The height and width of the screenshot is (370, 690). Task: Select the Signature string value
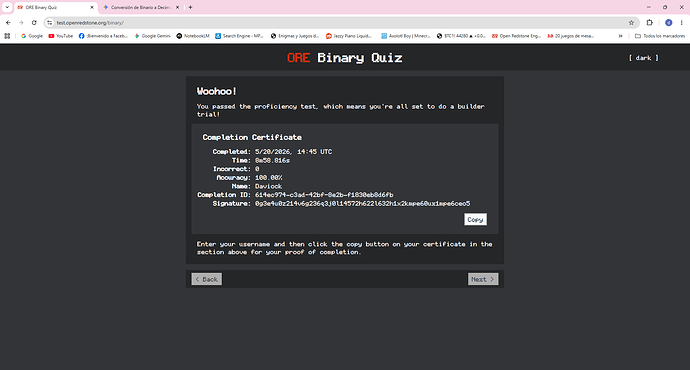click(x=362, y=203)
